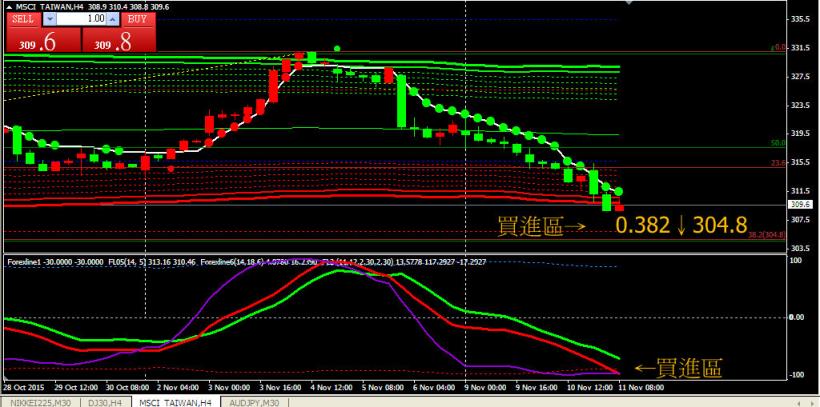Screen dimensions: 820x407
Task: Switch to the NIKKEI225,M30 chart tab
Action: (35, 401)
